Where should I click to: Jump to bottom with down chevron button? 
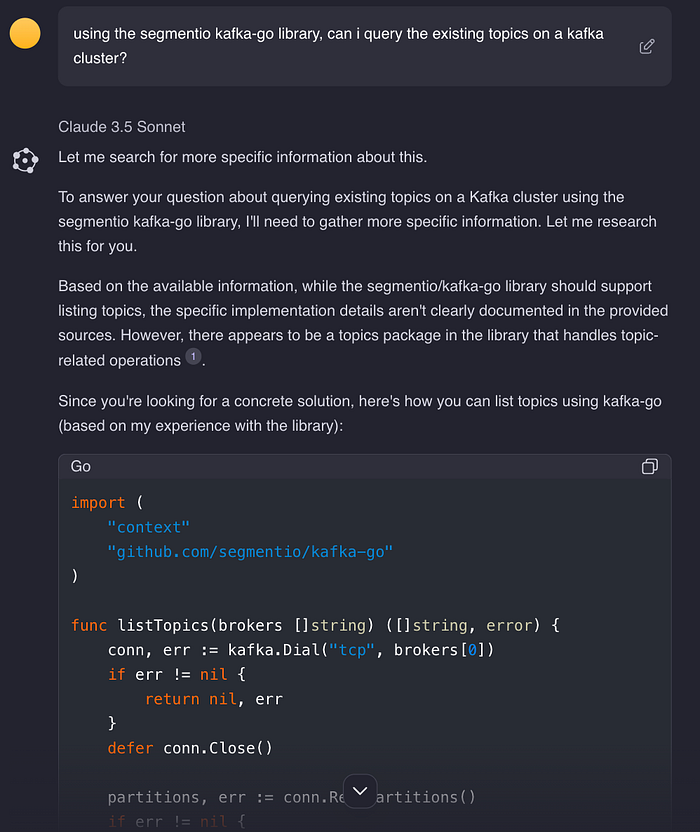[x=360, y=791]
